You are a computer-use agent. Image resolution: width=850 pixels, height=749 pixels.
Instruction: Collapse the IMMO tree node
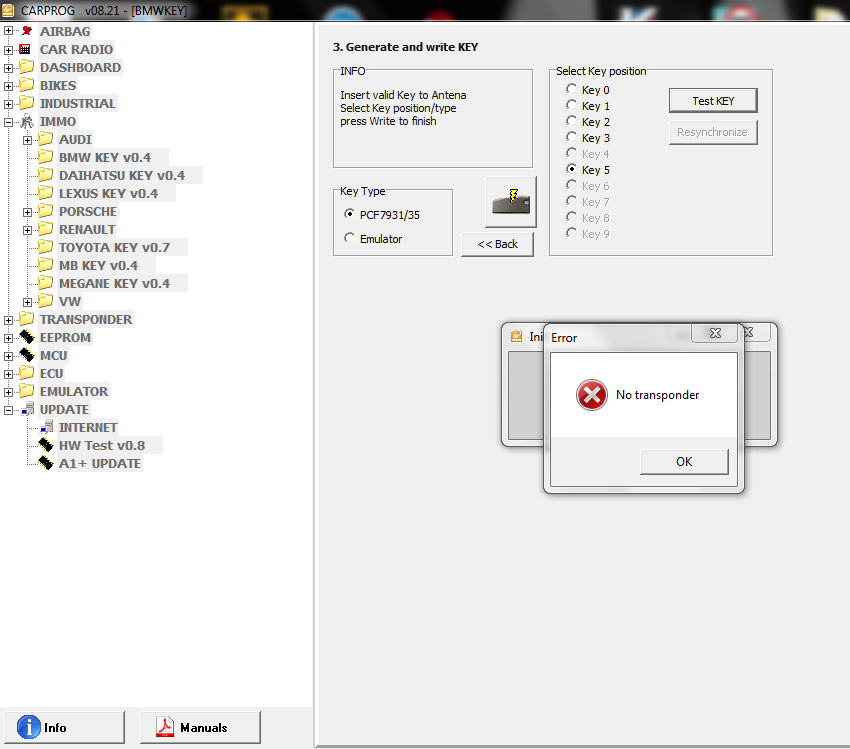pos(8,122)
